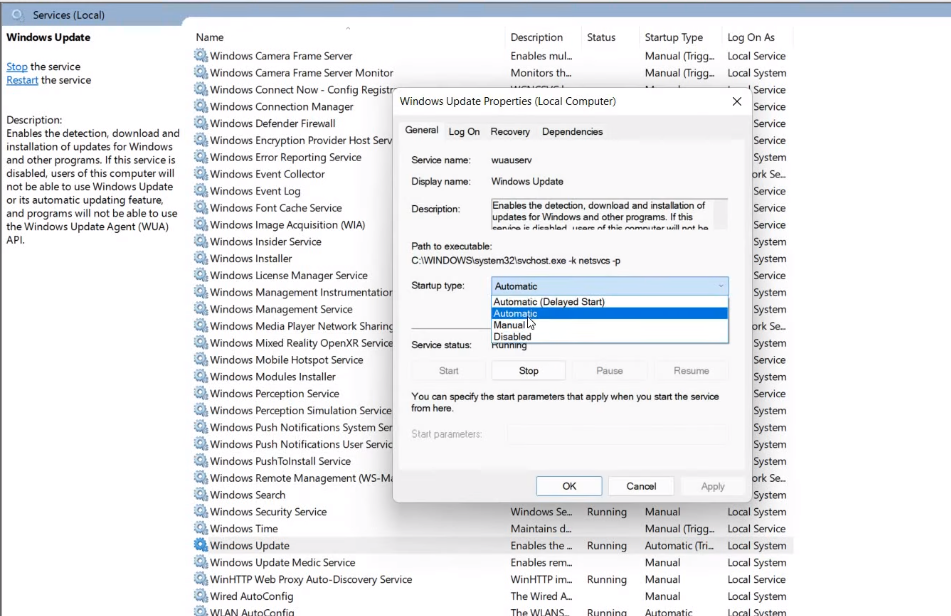This screenshot has width=951, height=616.
Task: Select Disabled startup type option
Action: tap(610, 336)
